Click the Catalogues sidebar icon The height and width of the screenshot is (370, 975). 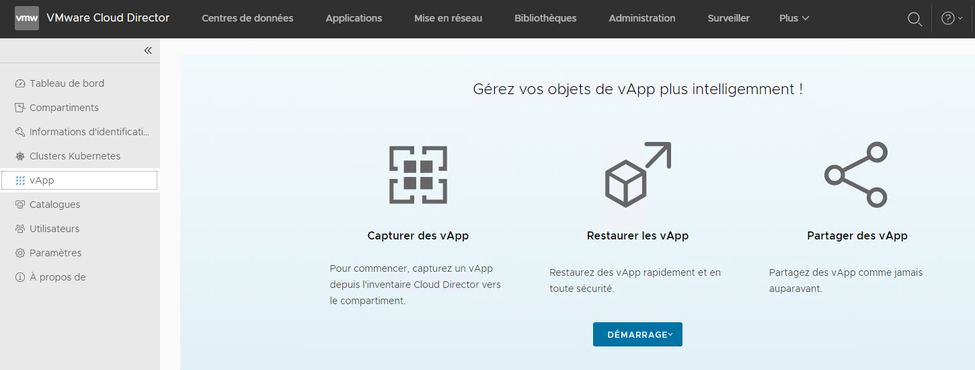click(x=20, y=205)
